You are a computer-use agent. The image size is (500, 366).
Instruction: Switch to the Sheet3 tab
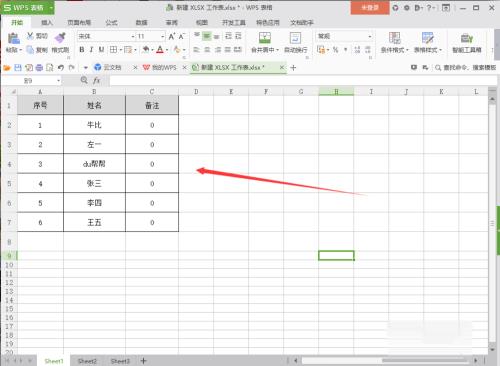point(120,361)
